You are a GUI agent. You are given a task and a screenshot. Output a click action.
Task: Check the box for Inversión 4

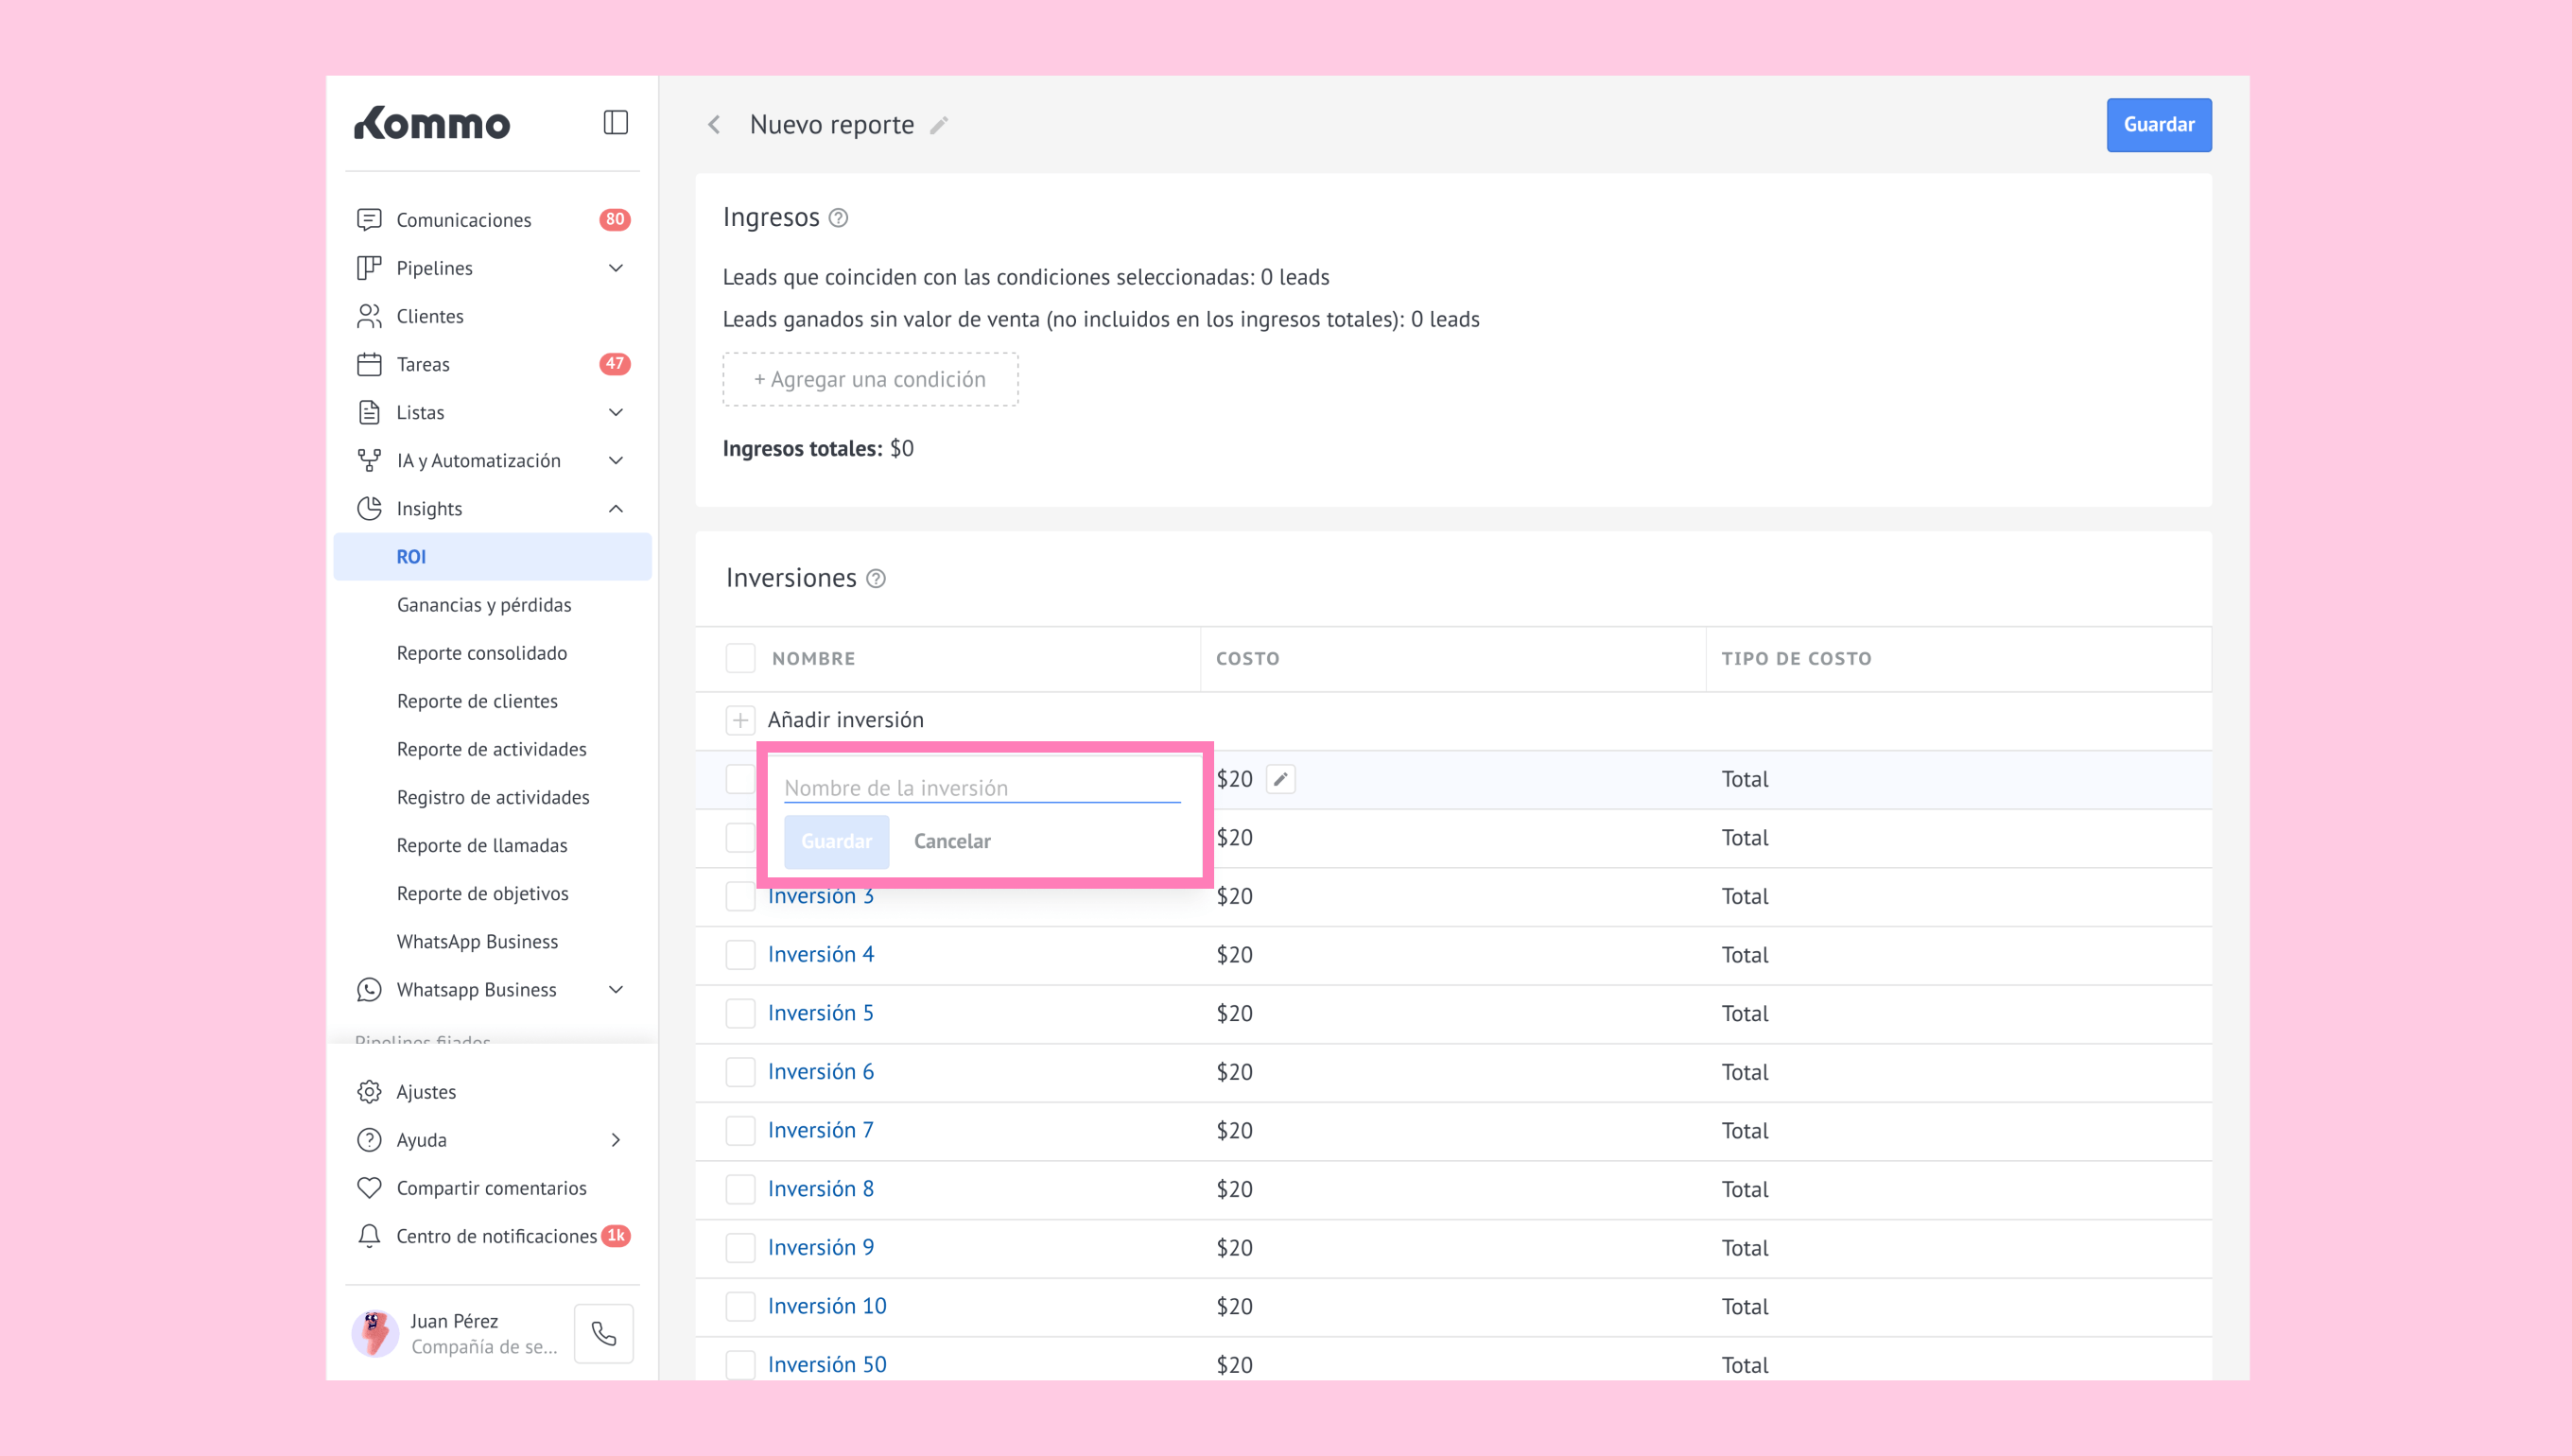(x=740, y=955)
